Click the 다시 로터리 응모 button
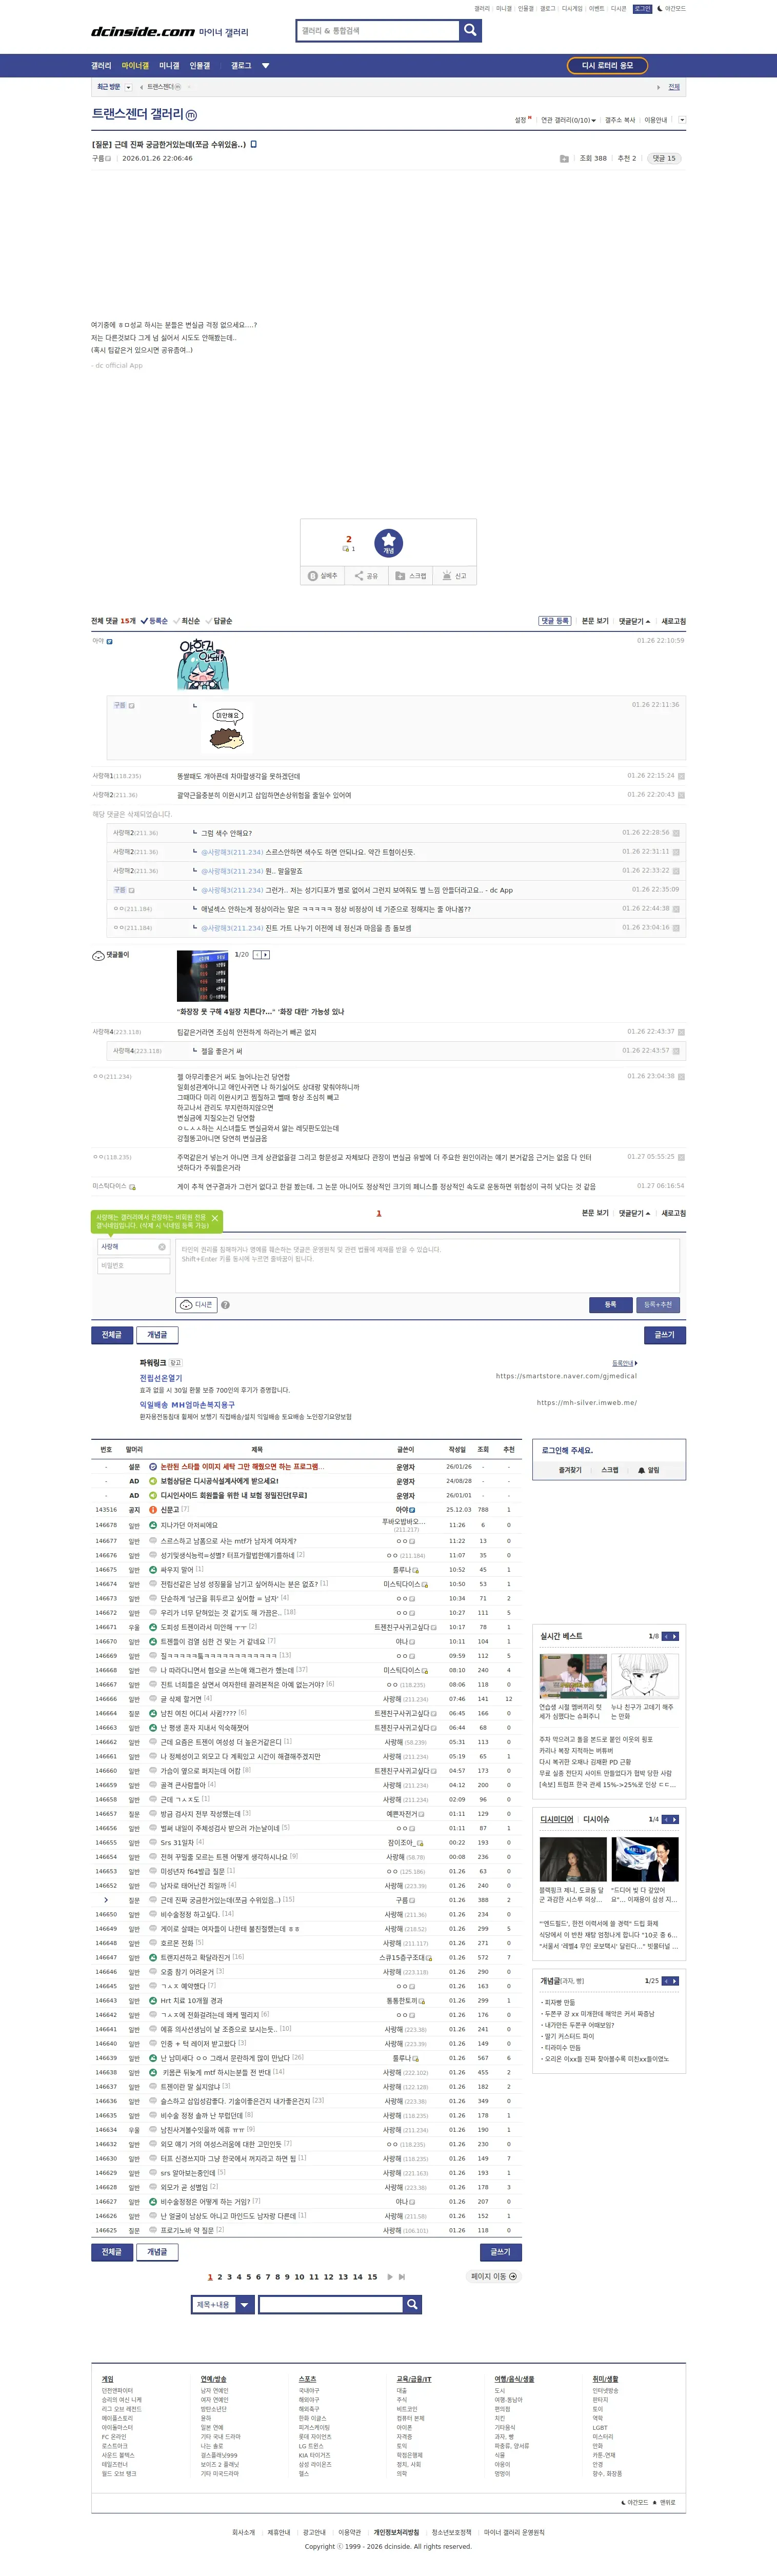The image size is (777, 2576). 607,65
